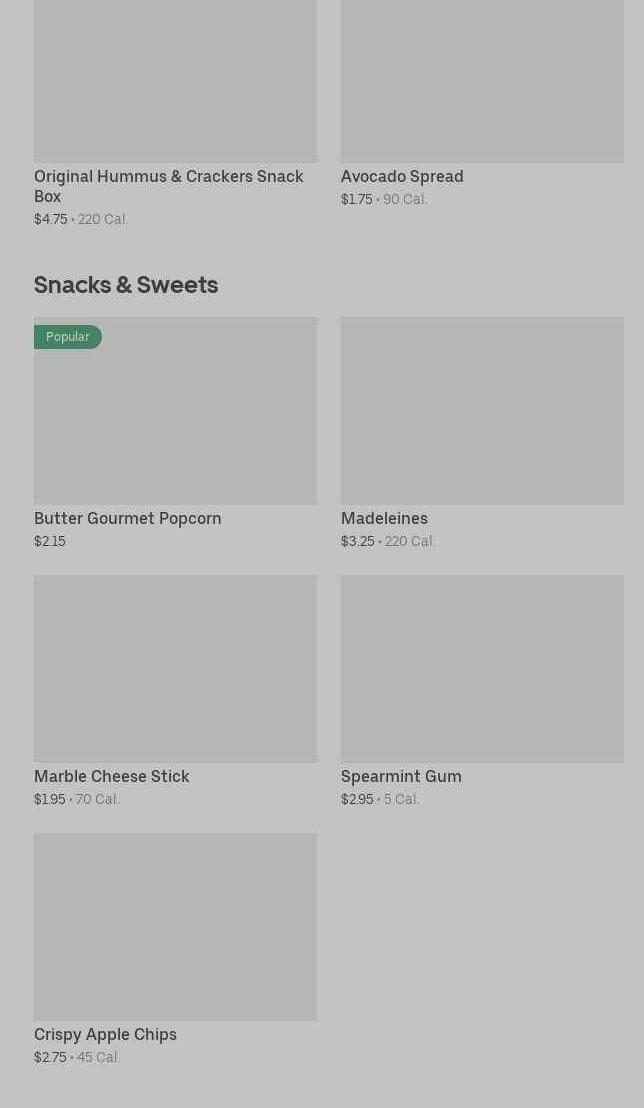Open the Butter Gourmet Popcorn image
This screenshot has height=1108, width=644.
[175, 420]
